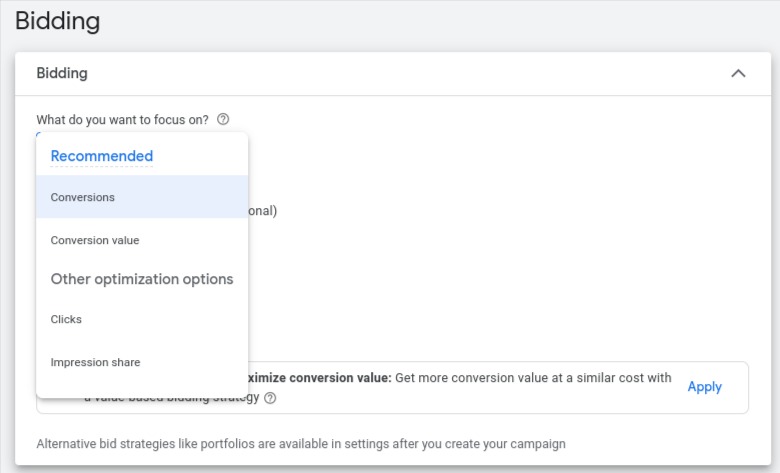
Task: Click the main 'Bidding' page heading
Action: (58, 21)
